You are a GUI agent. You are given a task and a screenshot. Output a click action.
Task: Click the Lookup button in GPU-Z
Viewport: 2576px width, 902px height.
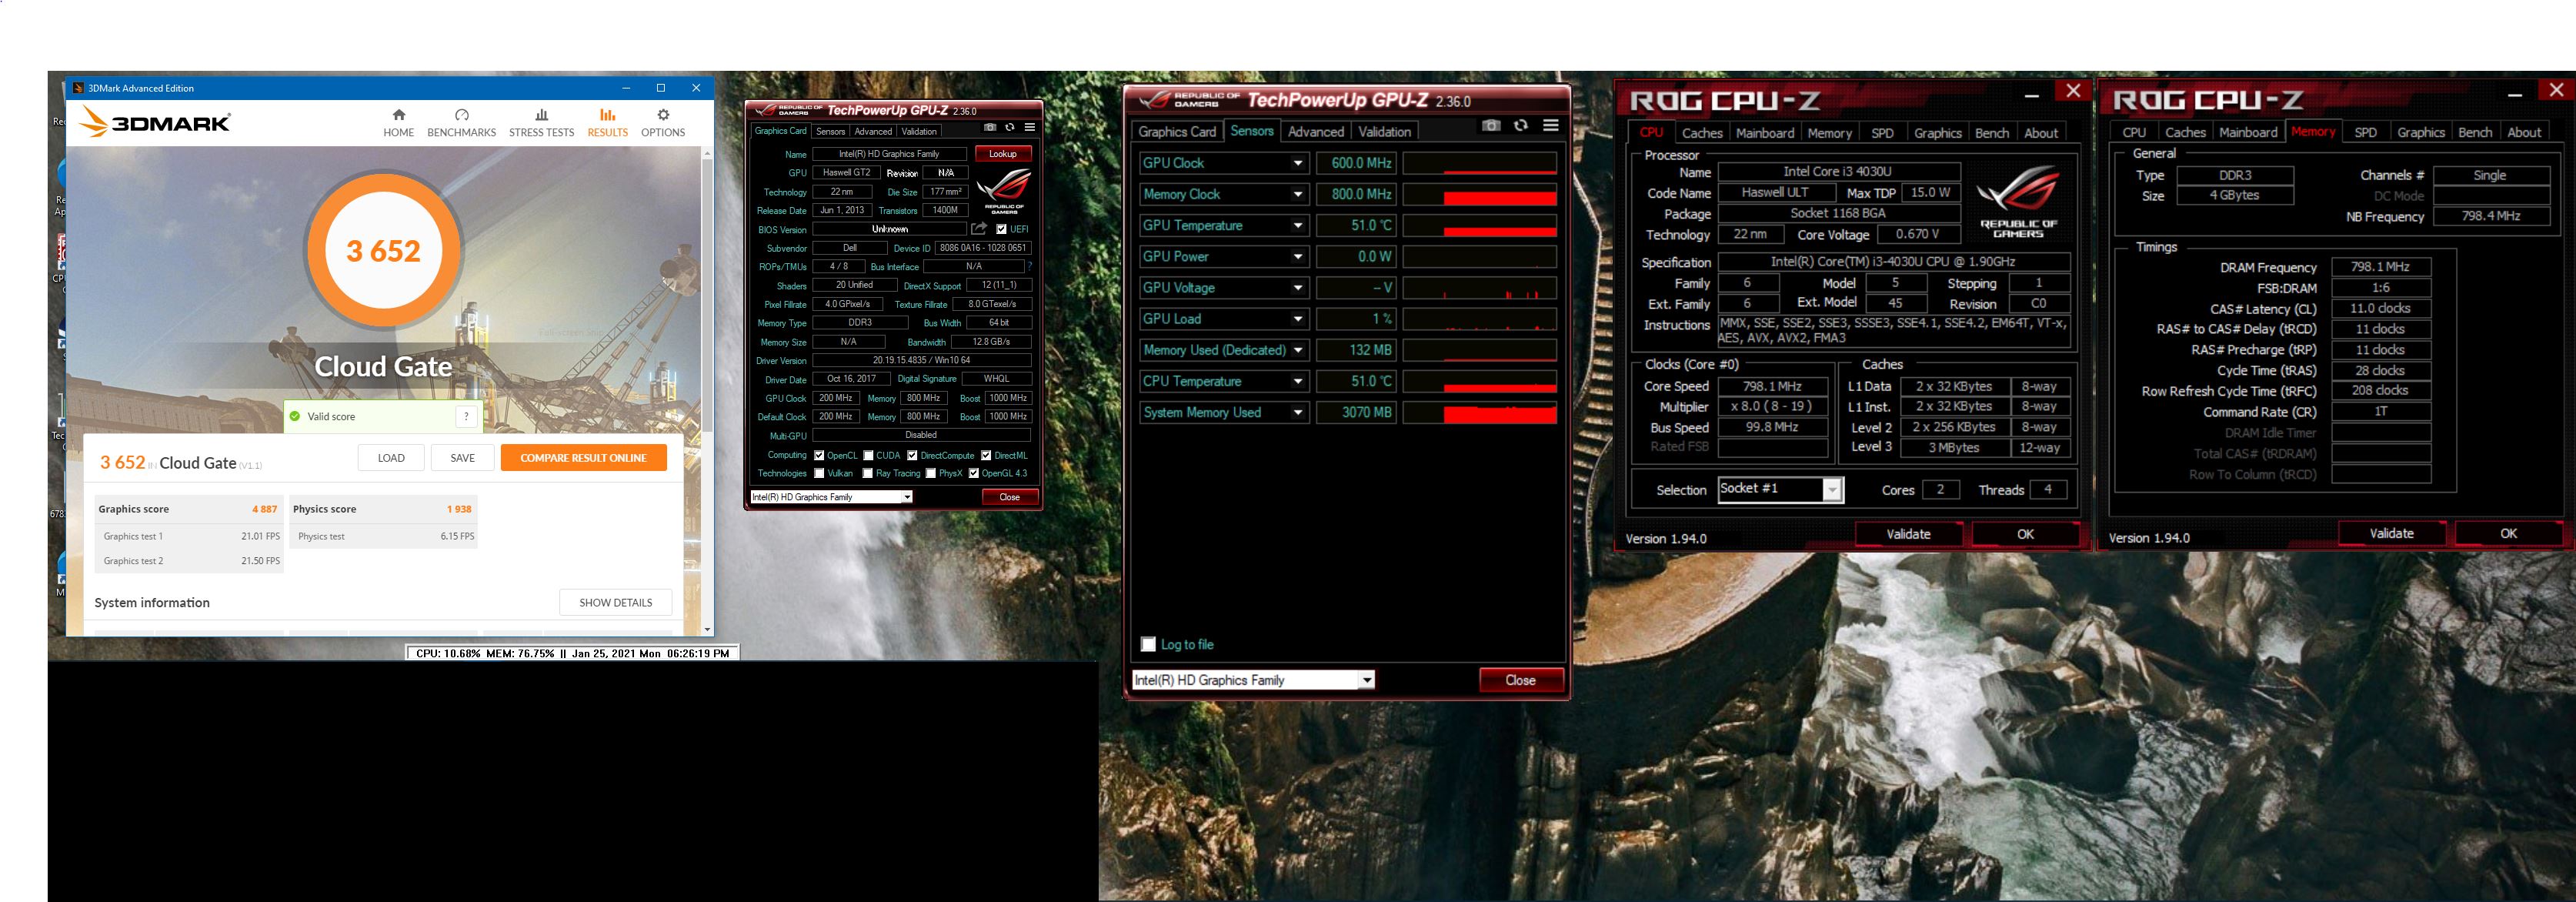pos(1002,154)
